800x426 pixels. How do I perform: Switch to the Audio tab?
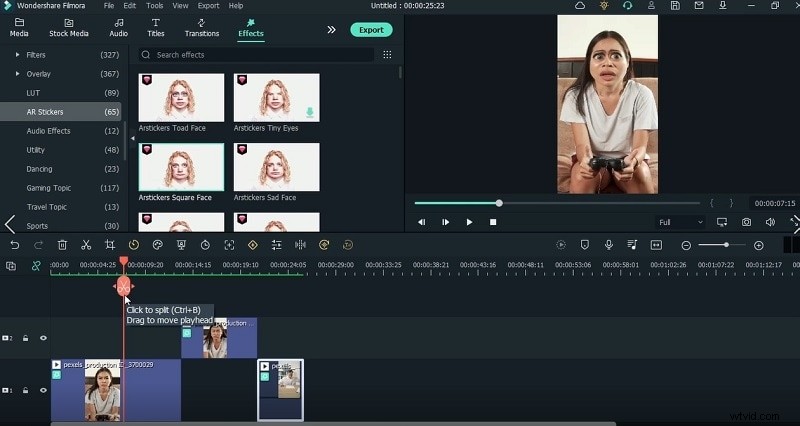118,28
